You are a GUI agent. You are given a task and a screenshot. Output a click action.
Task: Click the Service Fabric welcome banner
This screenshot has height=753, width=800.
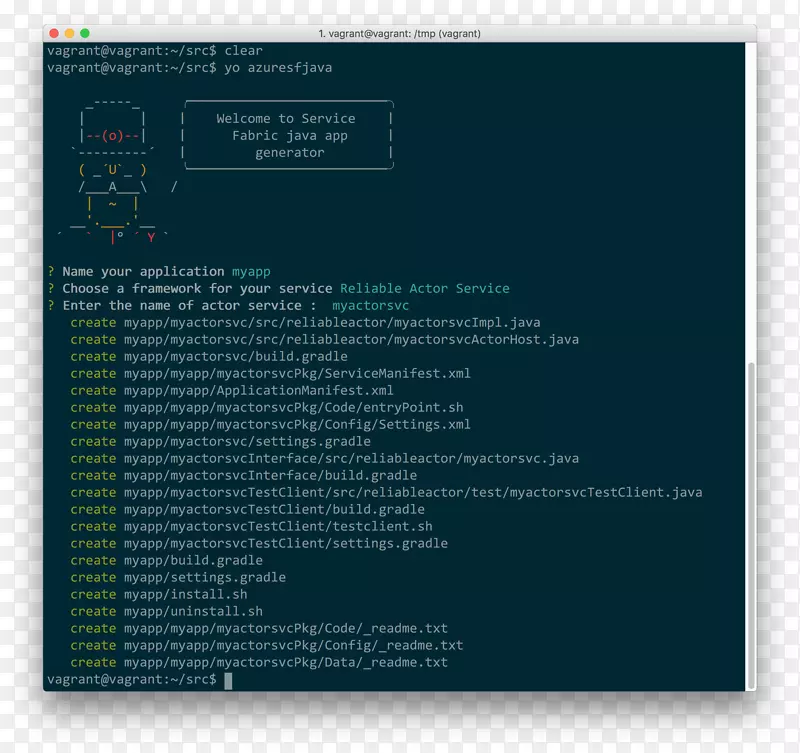pos(286,136)
